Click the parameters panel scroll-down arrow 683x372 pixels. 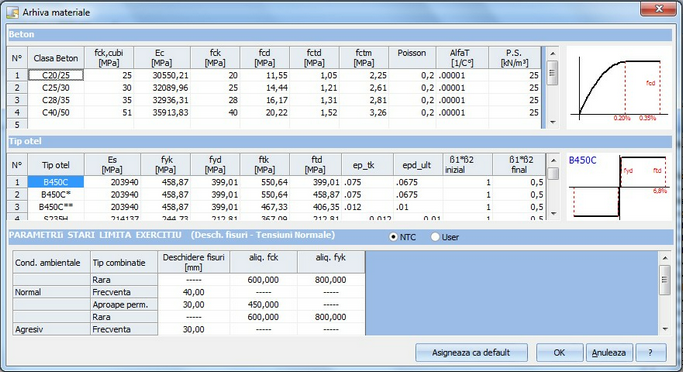(x=665, y=329)
